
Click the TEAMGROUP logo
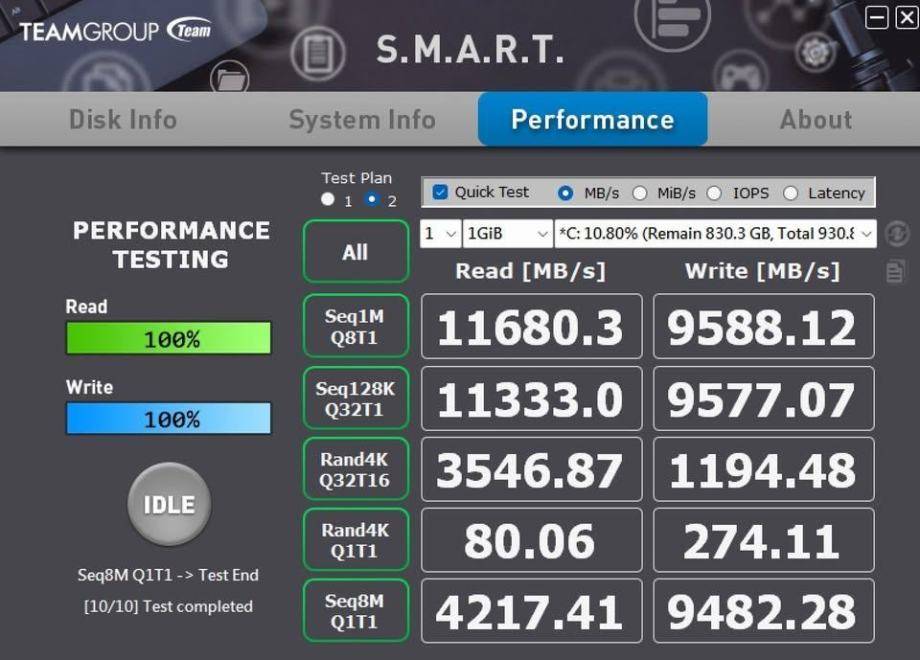[x=115, y=31]
